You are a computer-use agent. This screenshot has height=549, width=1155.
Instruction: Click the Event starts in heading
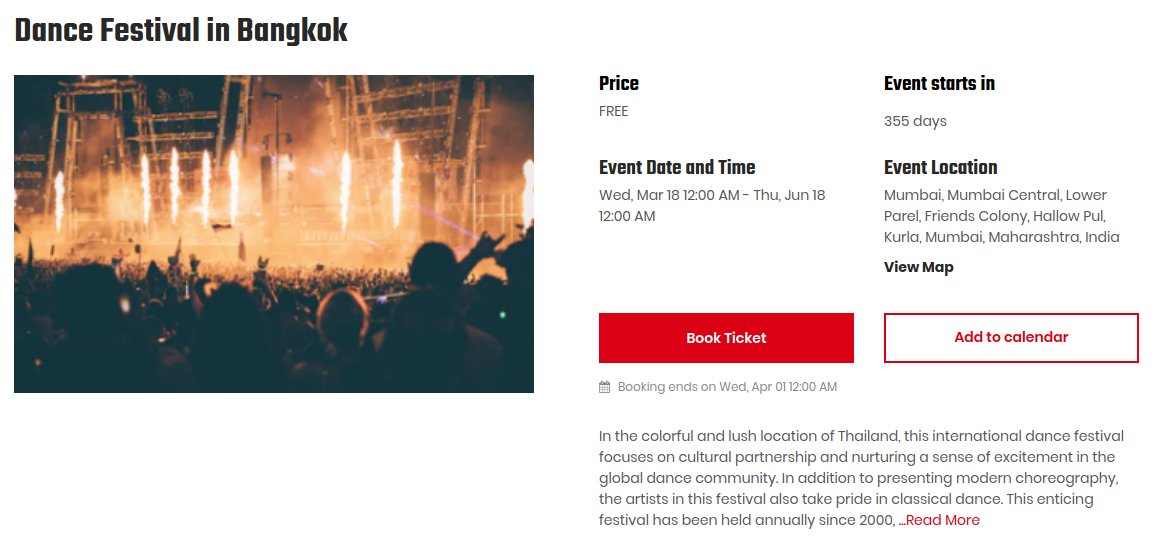click(939, 84)
